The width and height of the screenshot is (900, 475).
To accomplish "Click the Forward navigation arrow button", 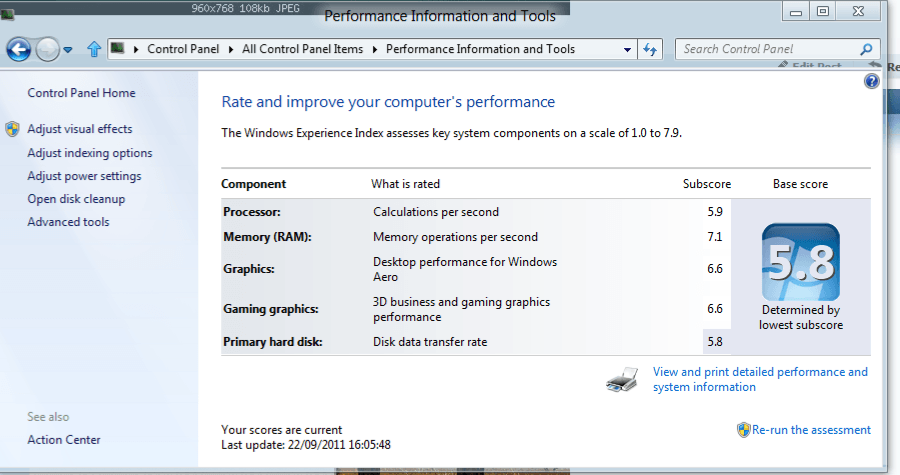I will click(47, 49).
